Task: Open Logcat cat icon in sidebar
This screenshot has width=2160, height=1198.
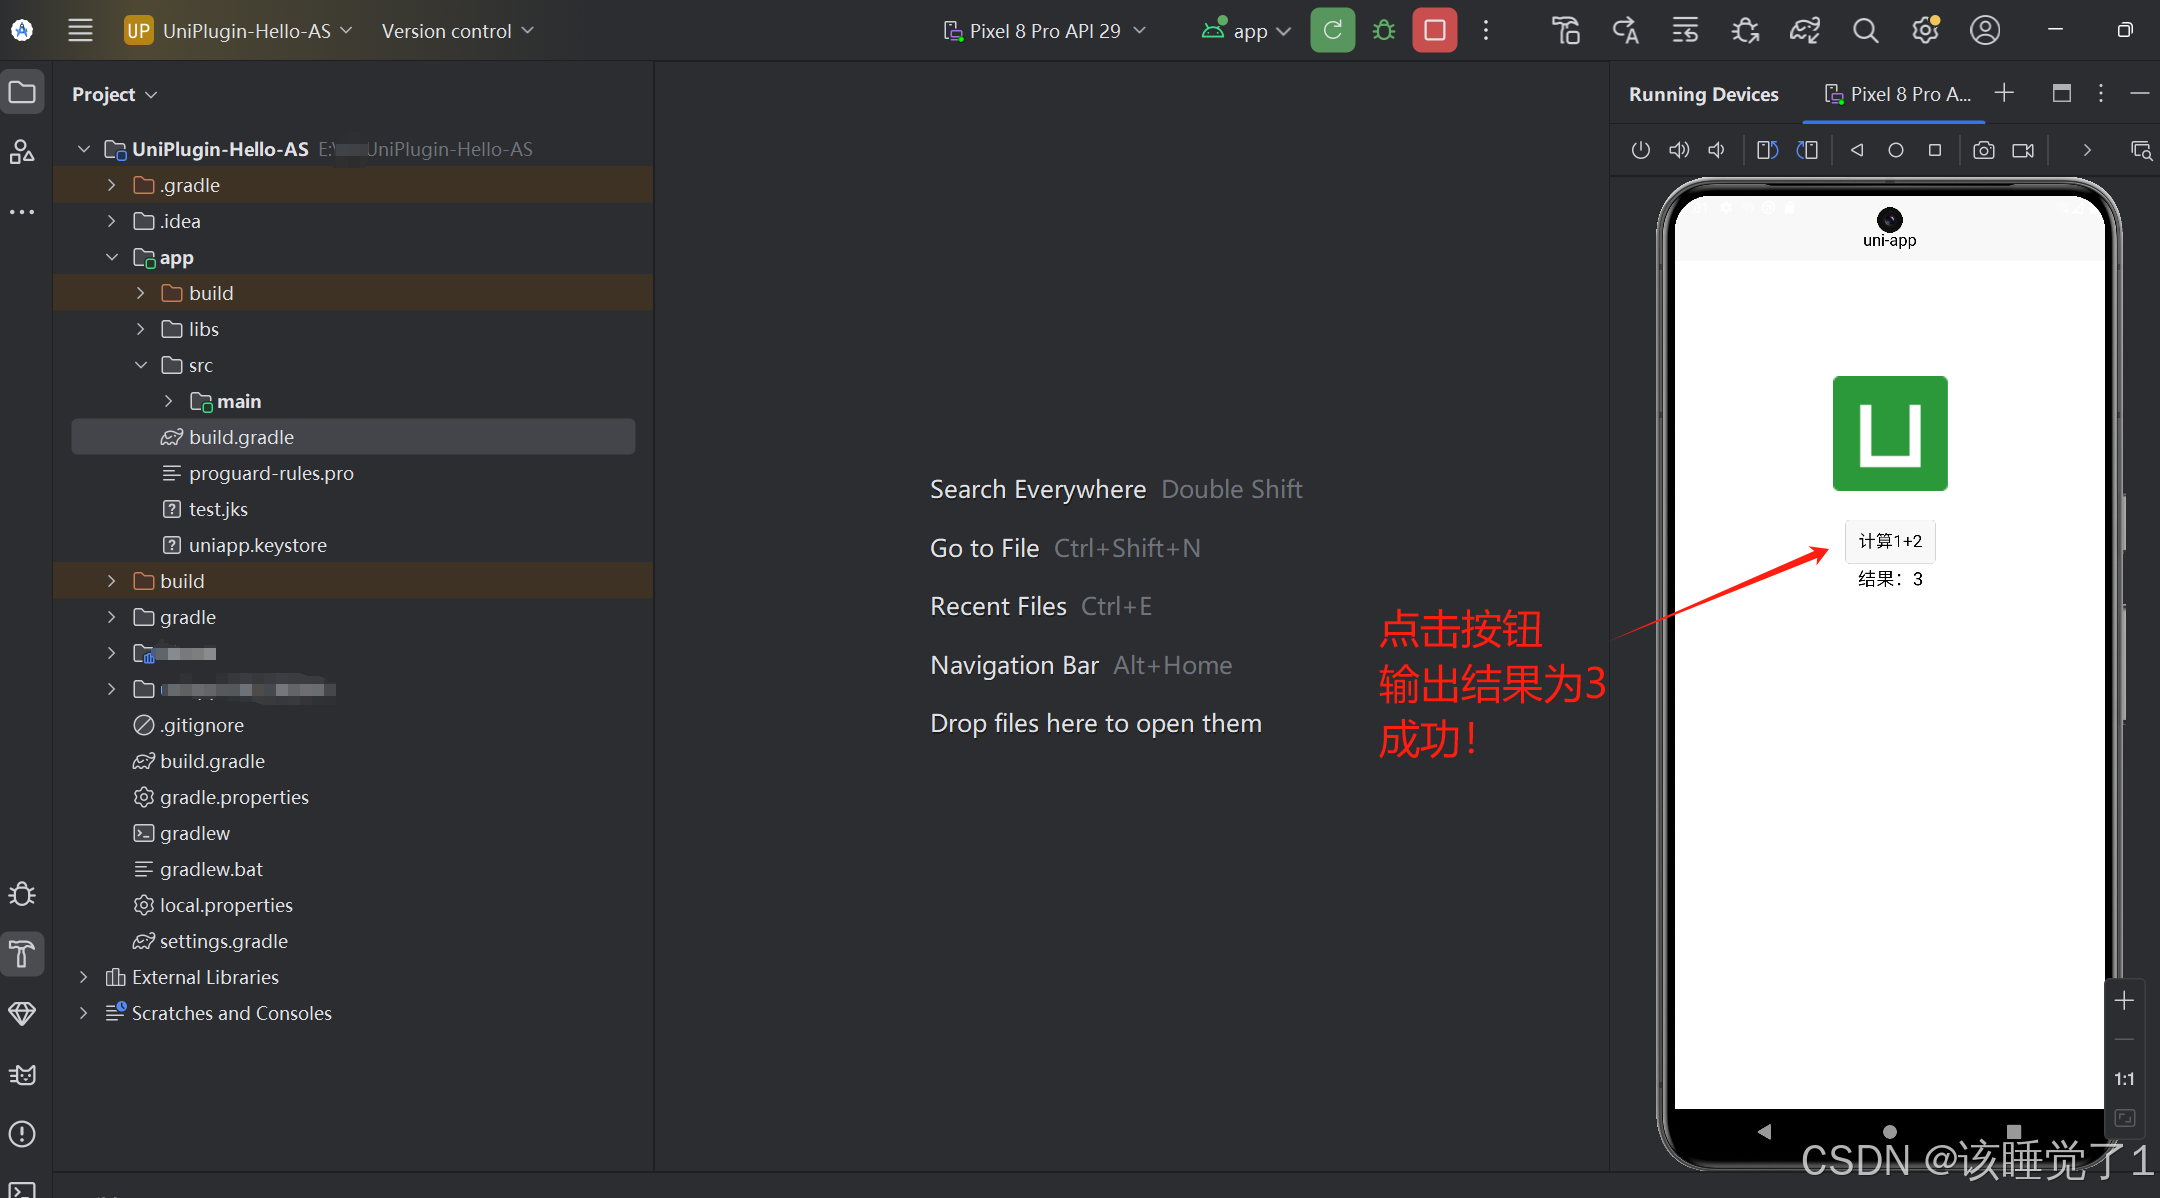Action: pyautogui.click(x=22, y=1075)
